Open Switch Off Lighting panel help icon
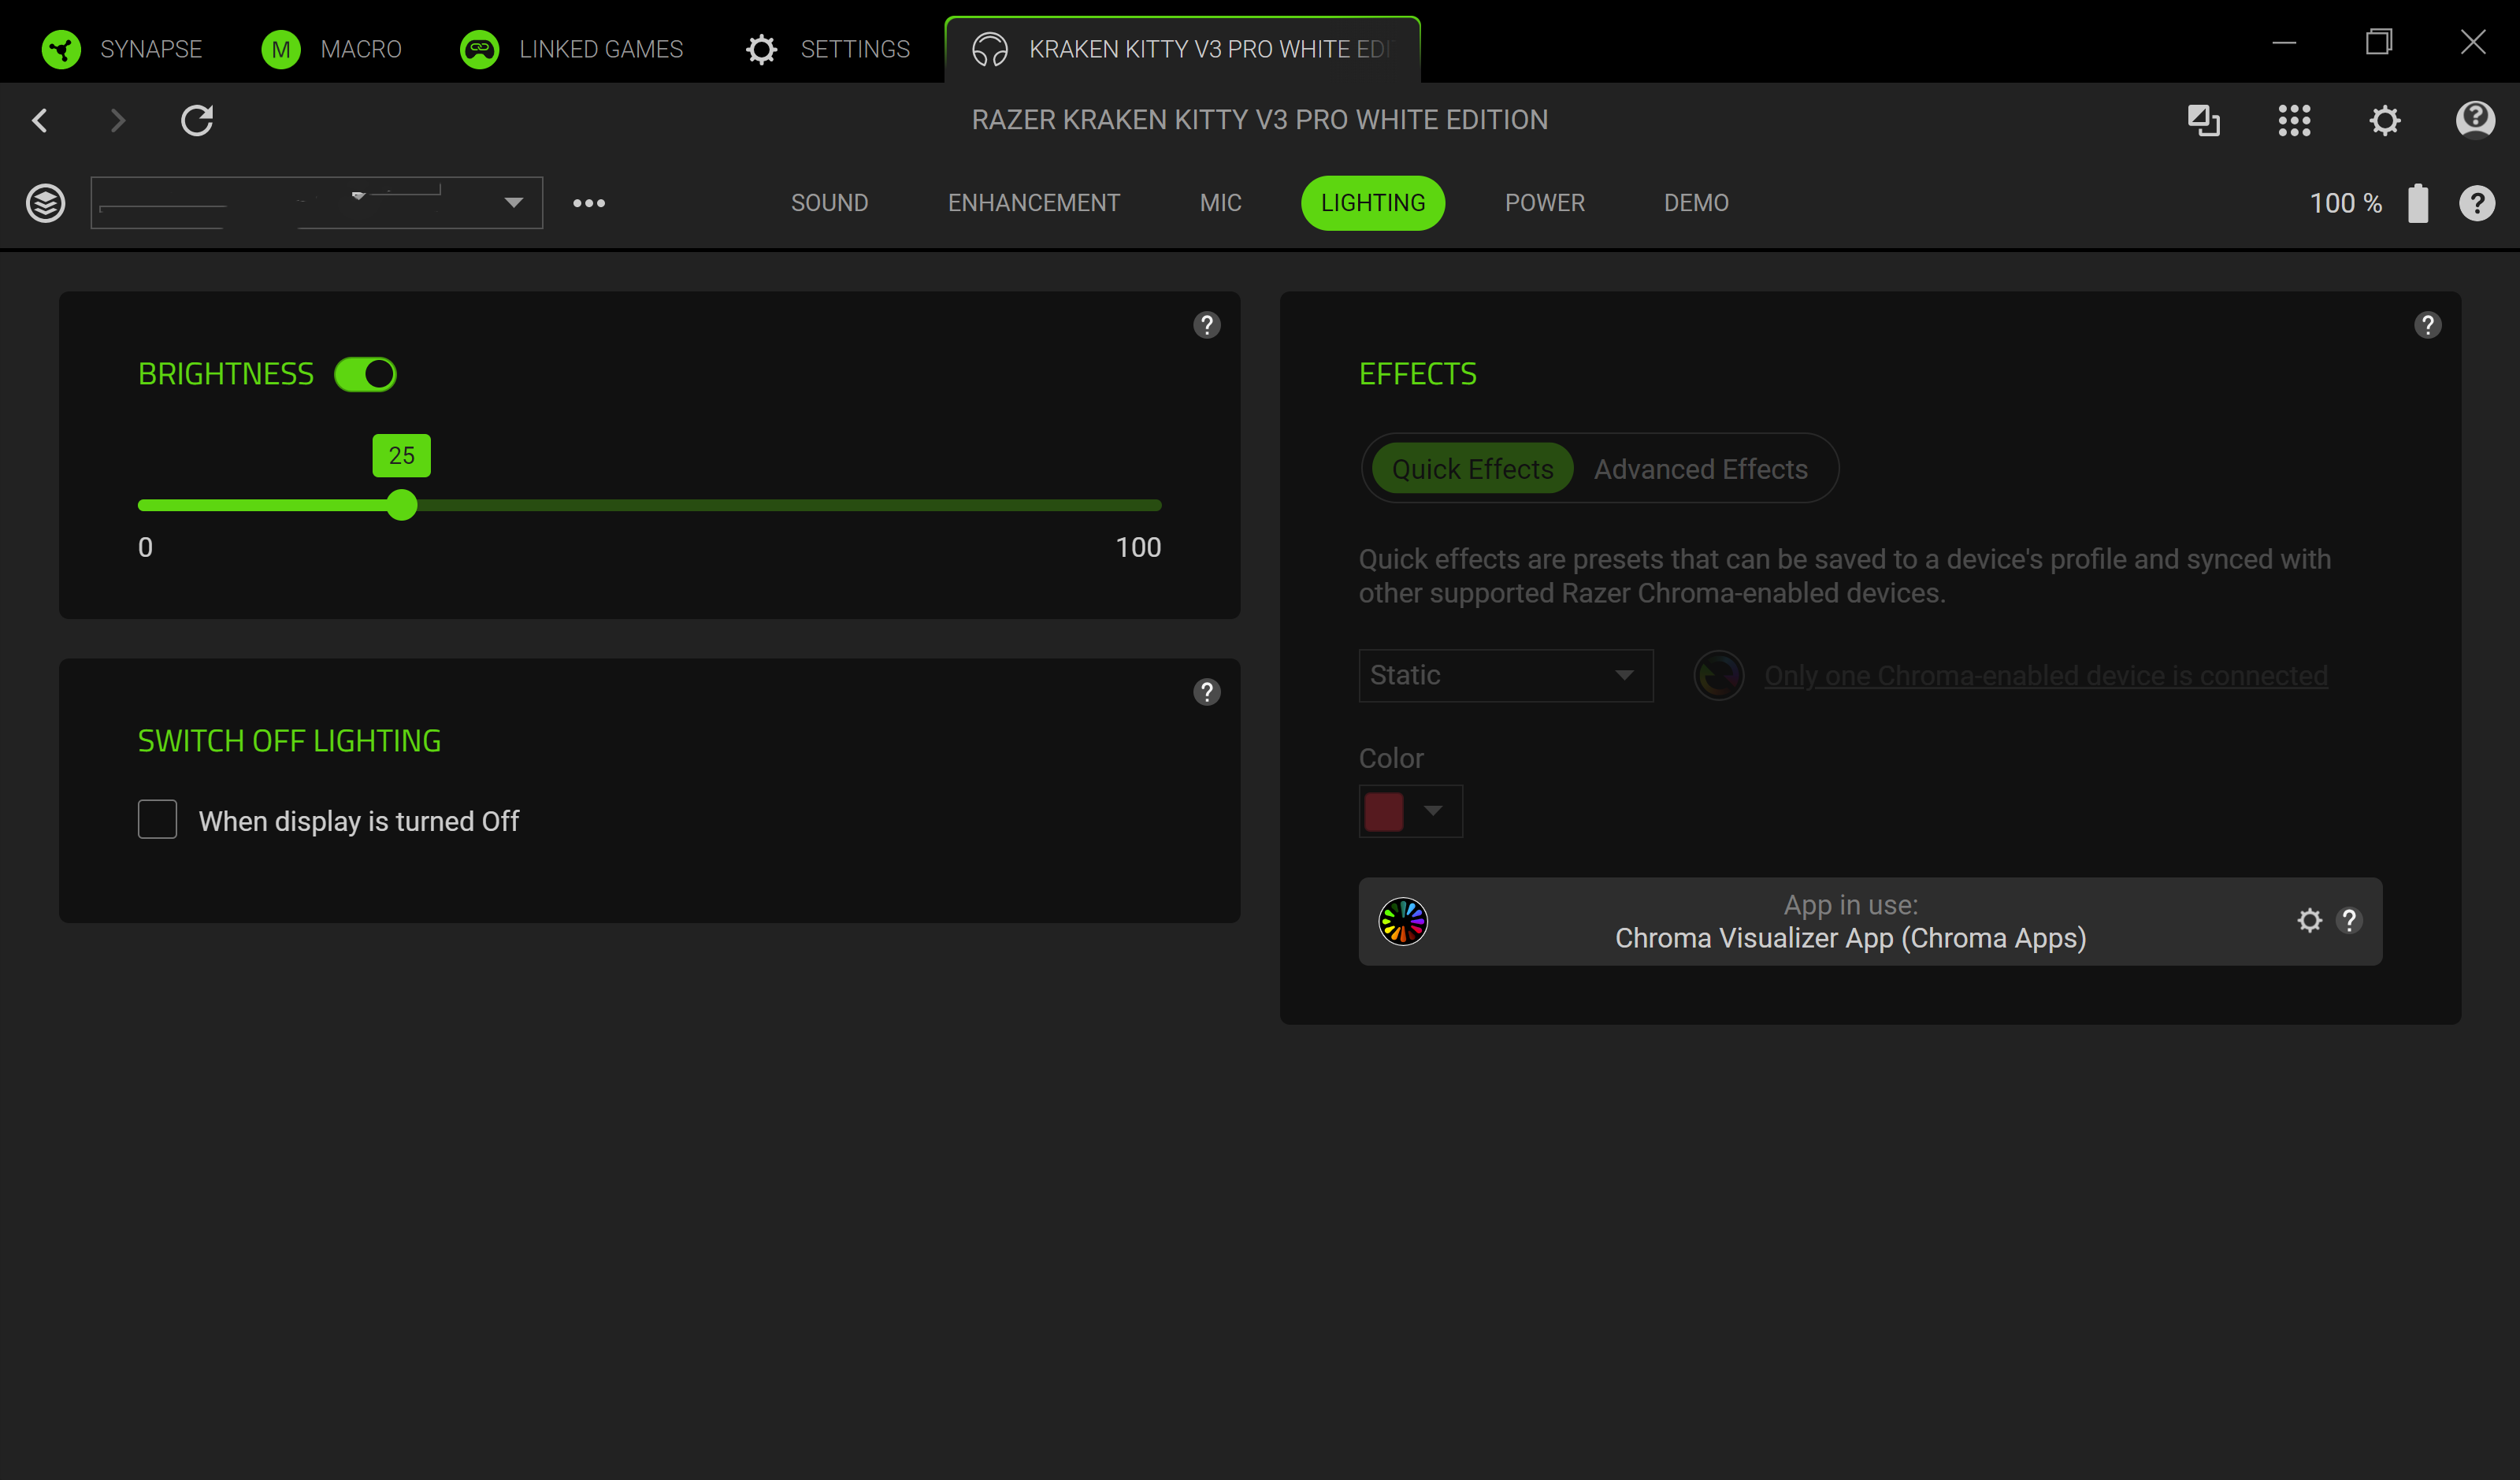 pyautogui.click(x=1207, y=692)
